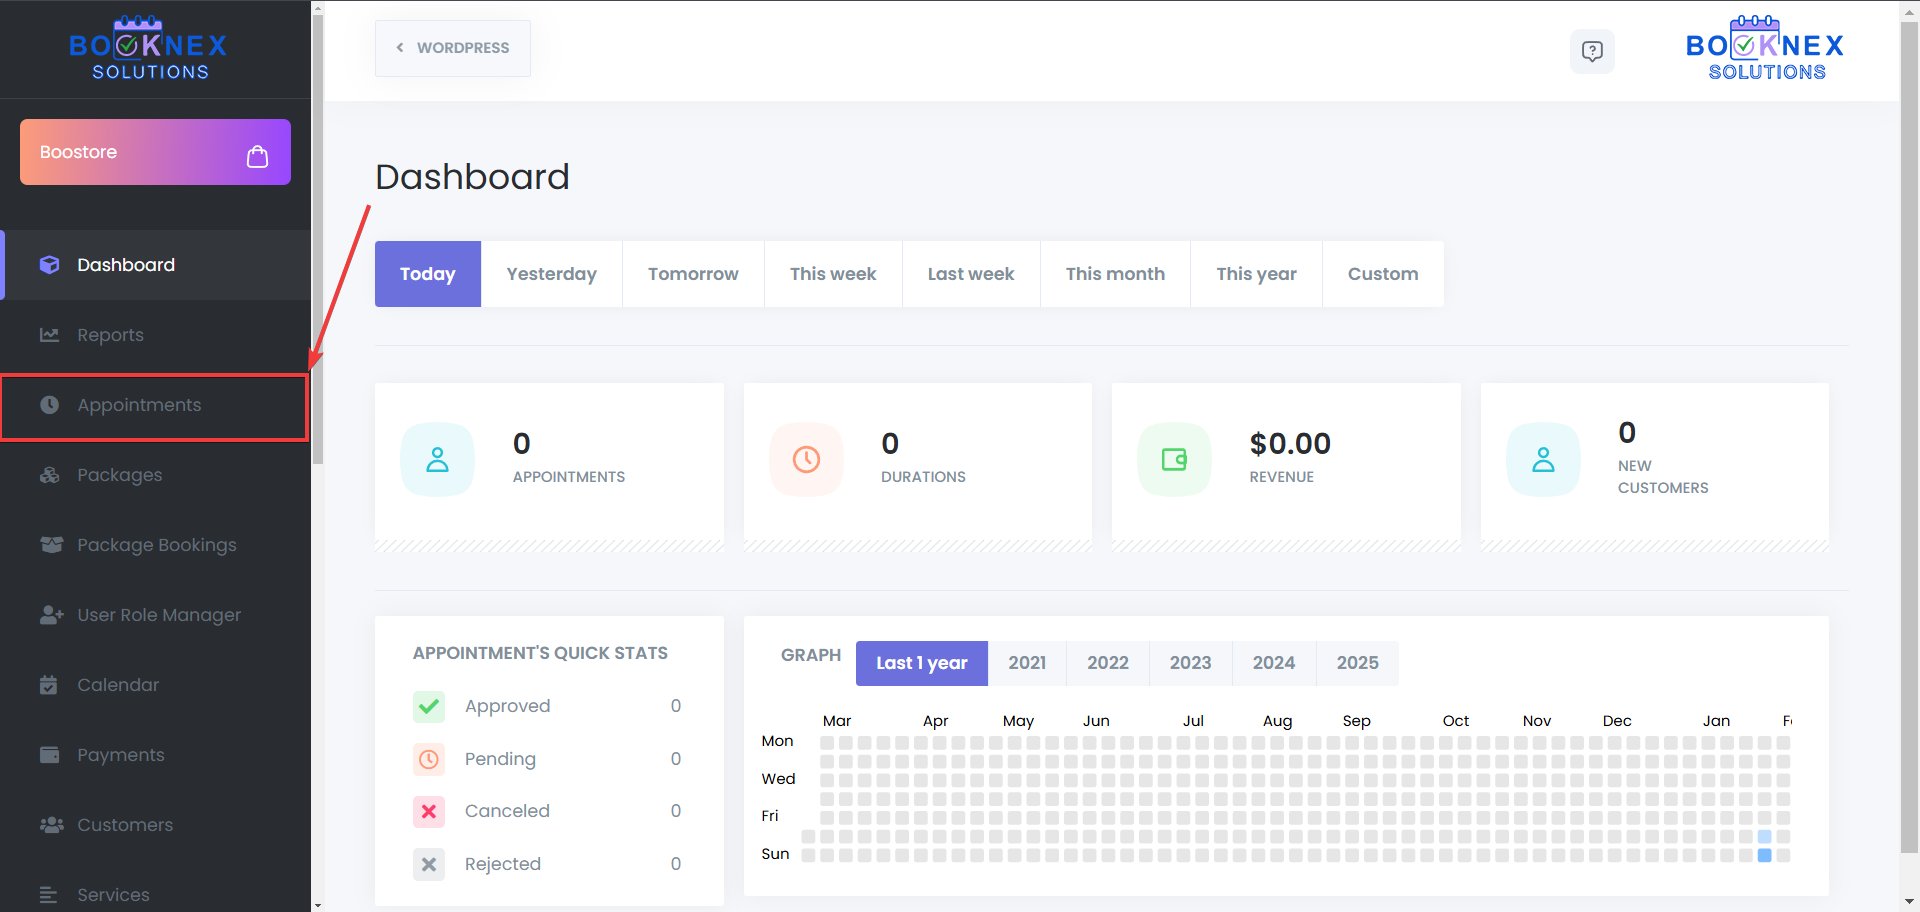The height and width of the screenshot is (912, 1920).
Task: Go back to WordPress
Action: [453, 48]
